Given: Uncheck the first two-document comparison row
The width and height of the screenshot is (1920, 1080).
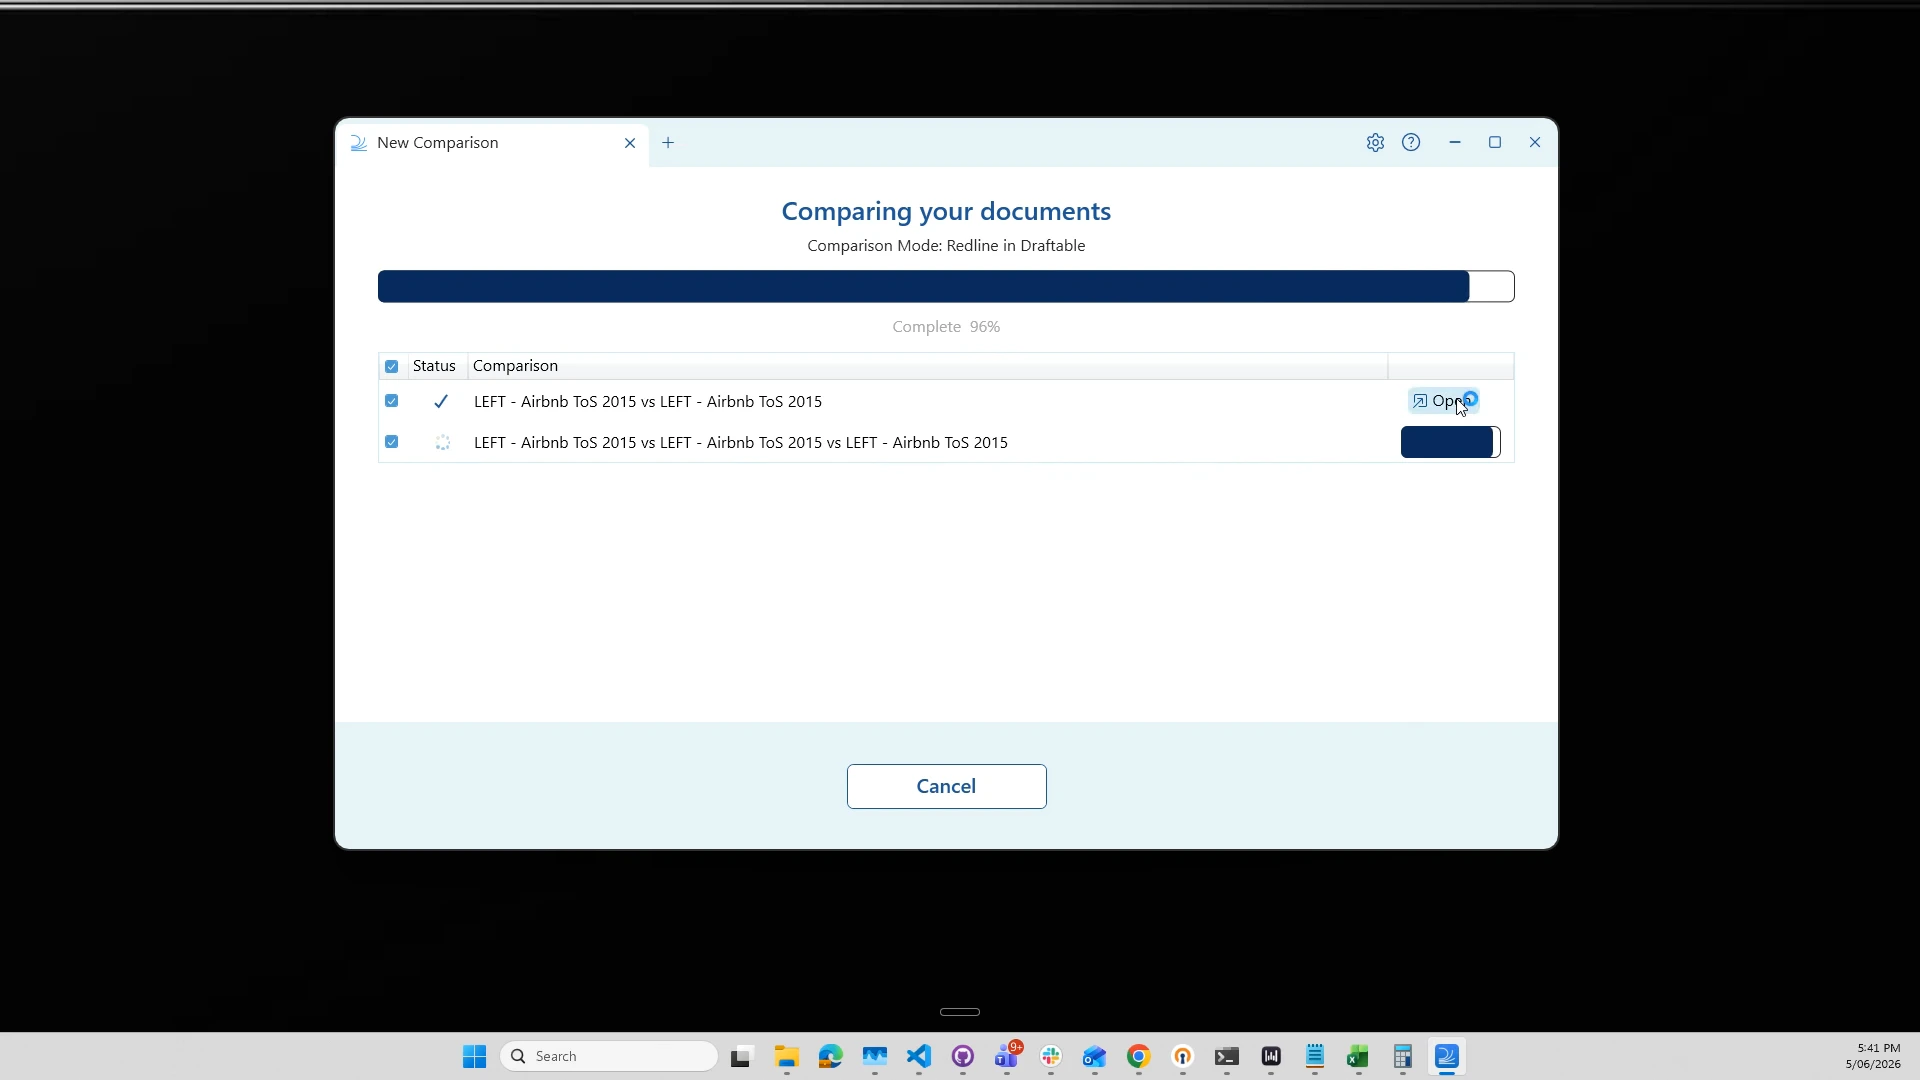Looking at the screenshot, I should click(x=391, y=401).
